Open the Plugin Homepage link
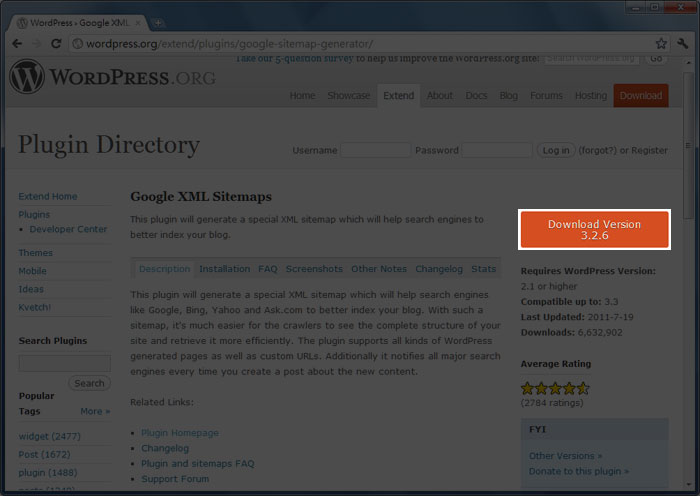700x496 pixels. tap(180, 433)
